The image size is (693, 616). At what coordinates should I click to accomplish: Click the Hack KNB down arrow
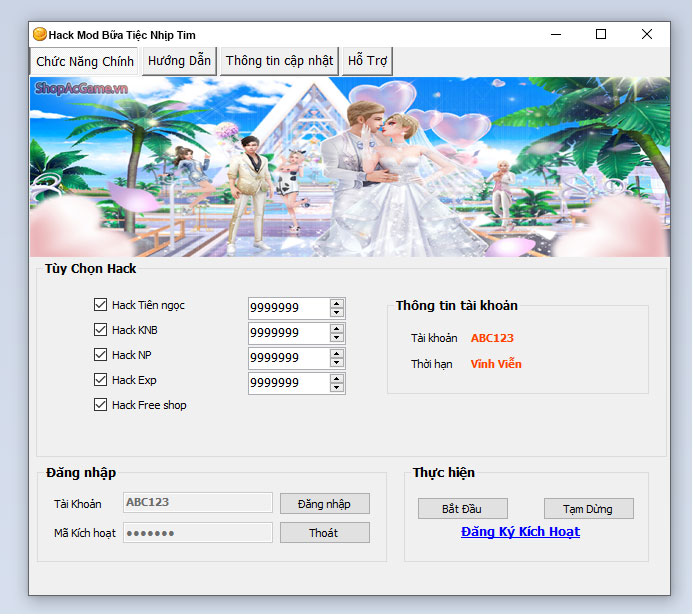pos(337,338)
